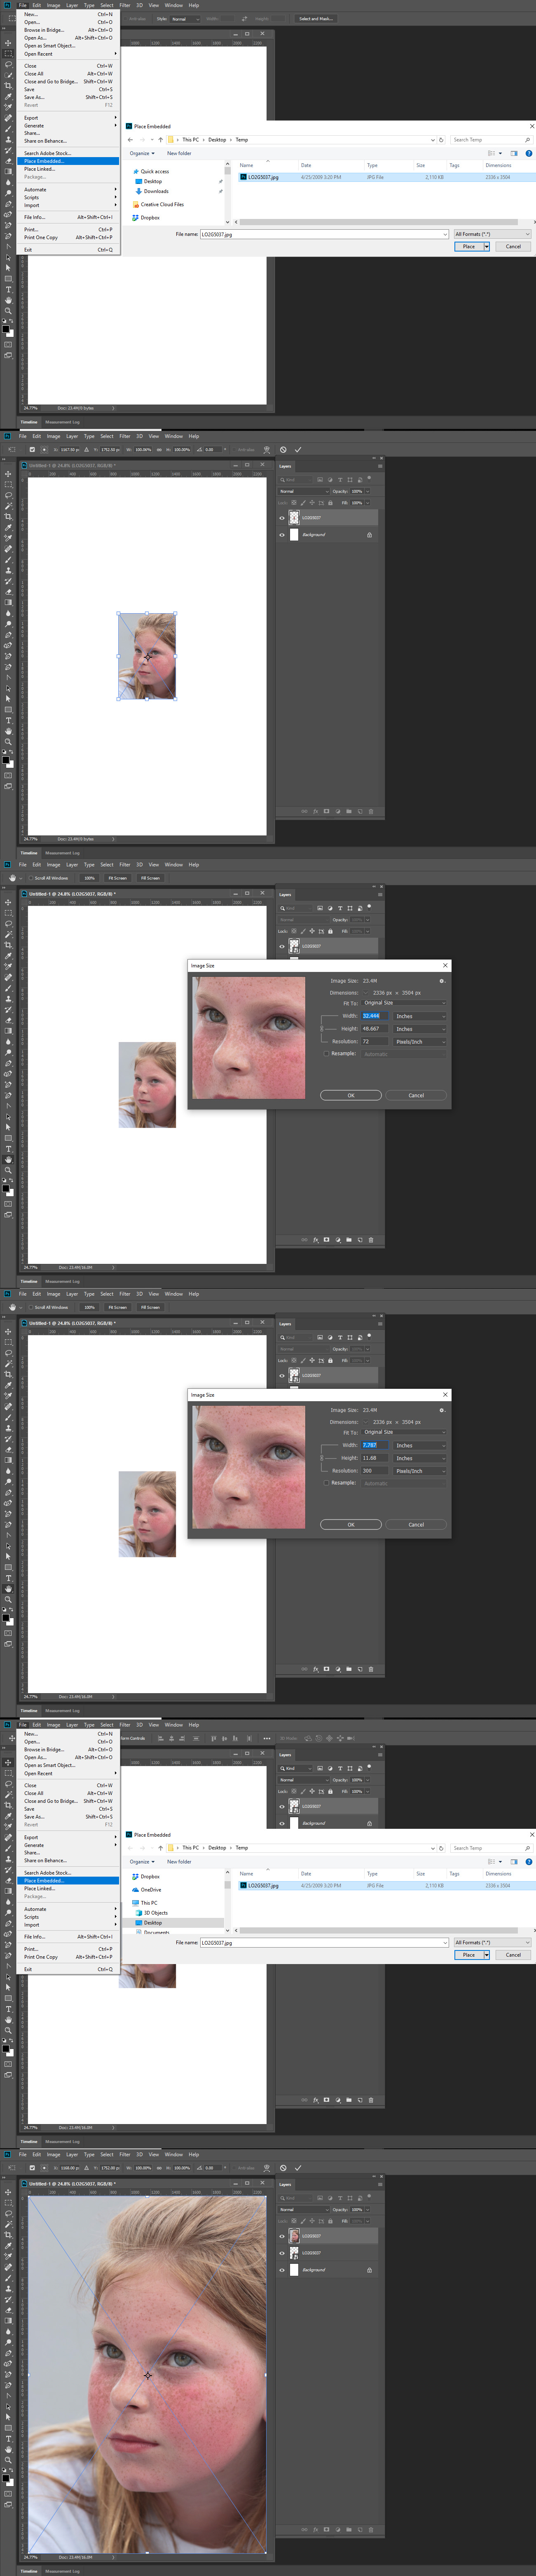Click help icon in Place Embedded dialog listing OneDrive
The image size is (536, 2576).
pos(528,1862)
